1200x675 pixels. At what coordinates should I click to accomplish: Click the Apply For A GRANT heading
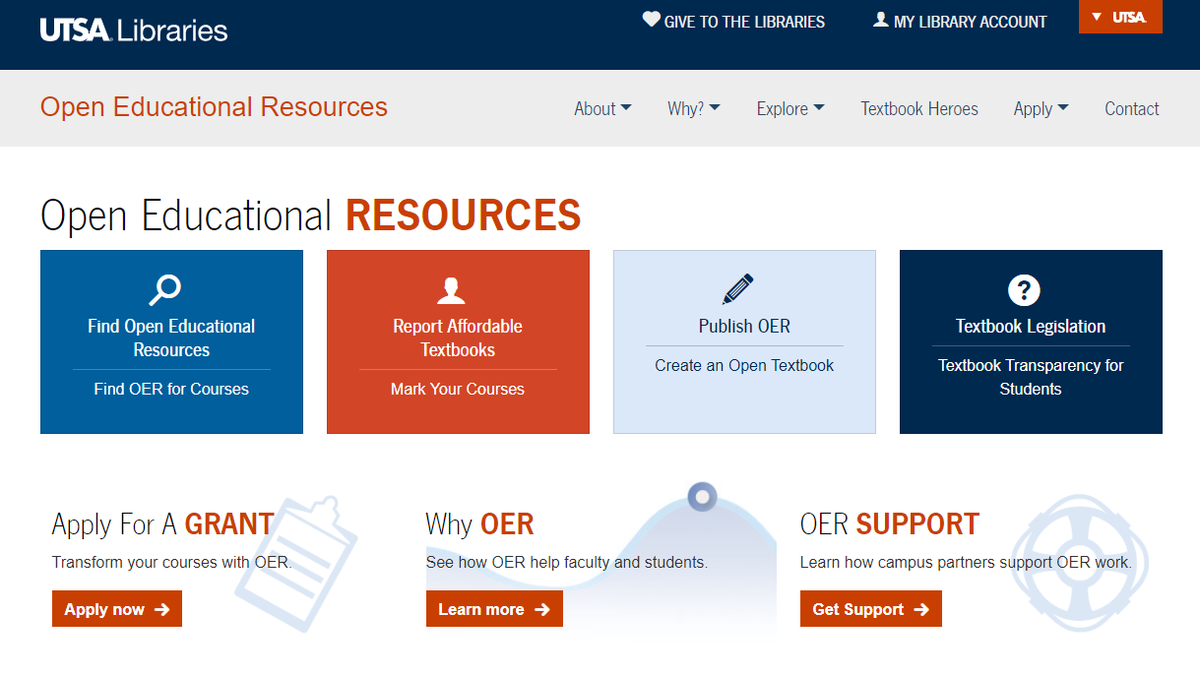tap(163, 524)
